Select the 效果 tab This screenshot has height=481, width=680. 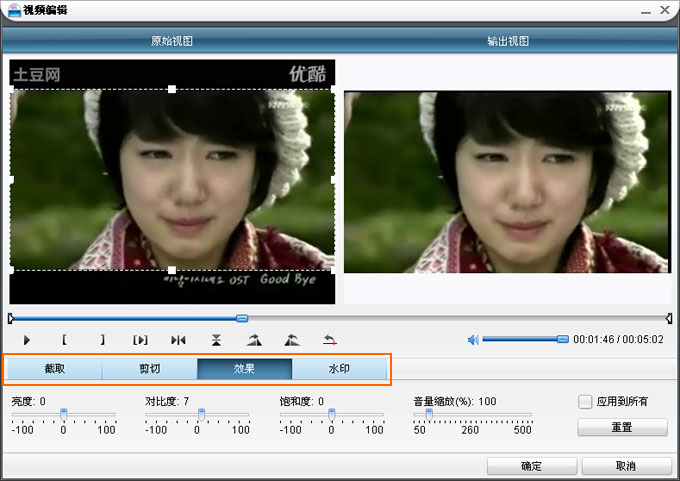pyautogui.click(x=244, y=369)
